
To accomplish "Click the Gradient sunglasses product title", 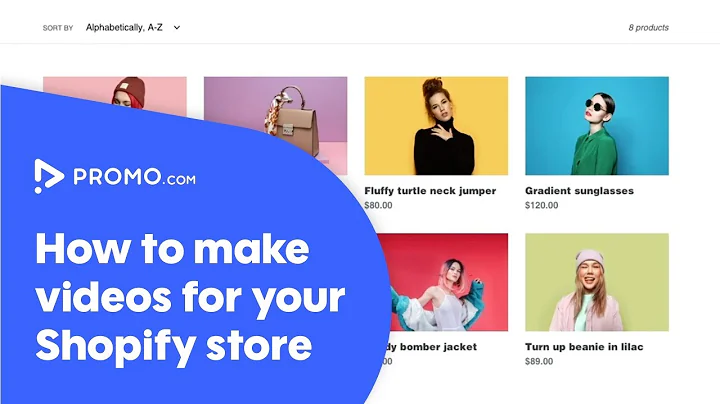I will tap(579, 191).
